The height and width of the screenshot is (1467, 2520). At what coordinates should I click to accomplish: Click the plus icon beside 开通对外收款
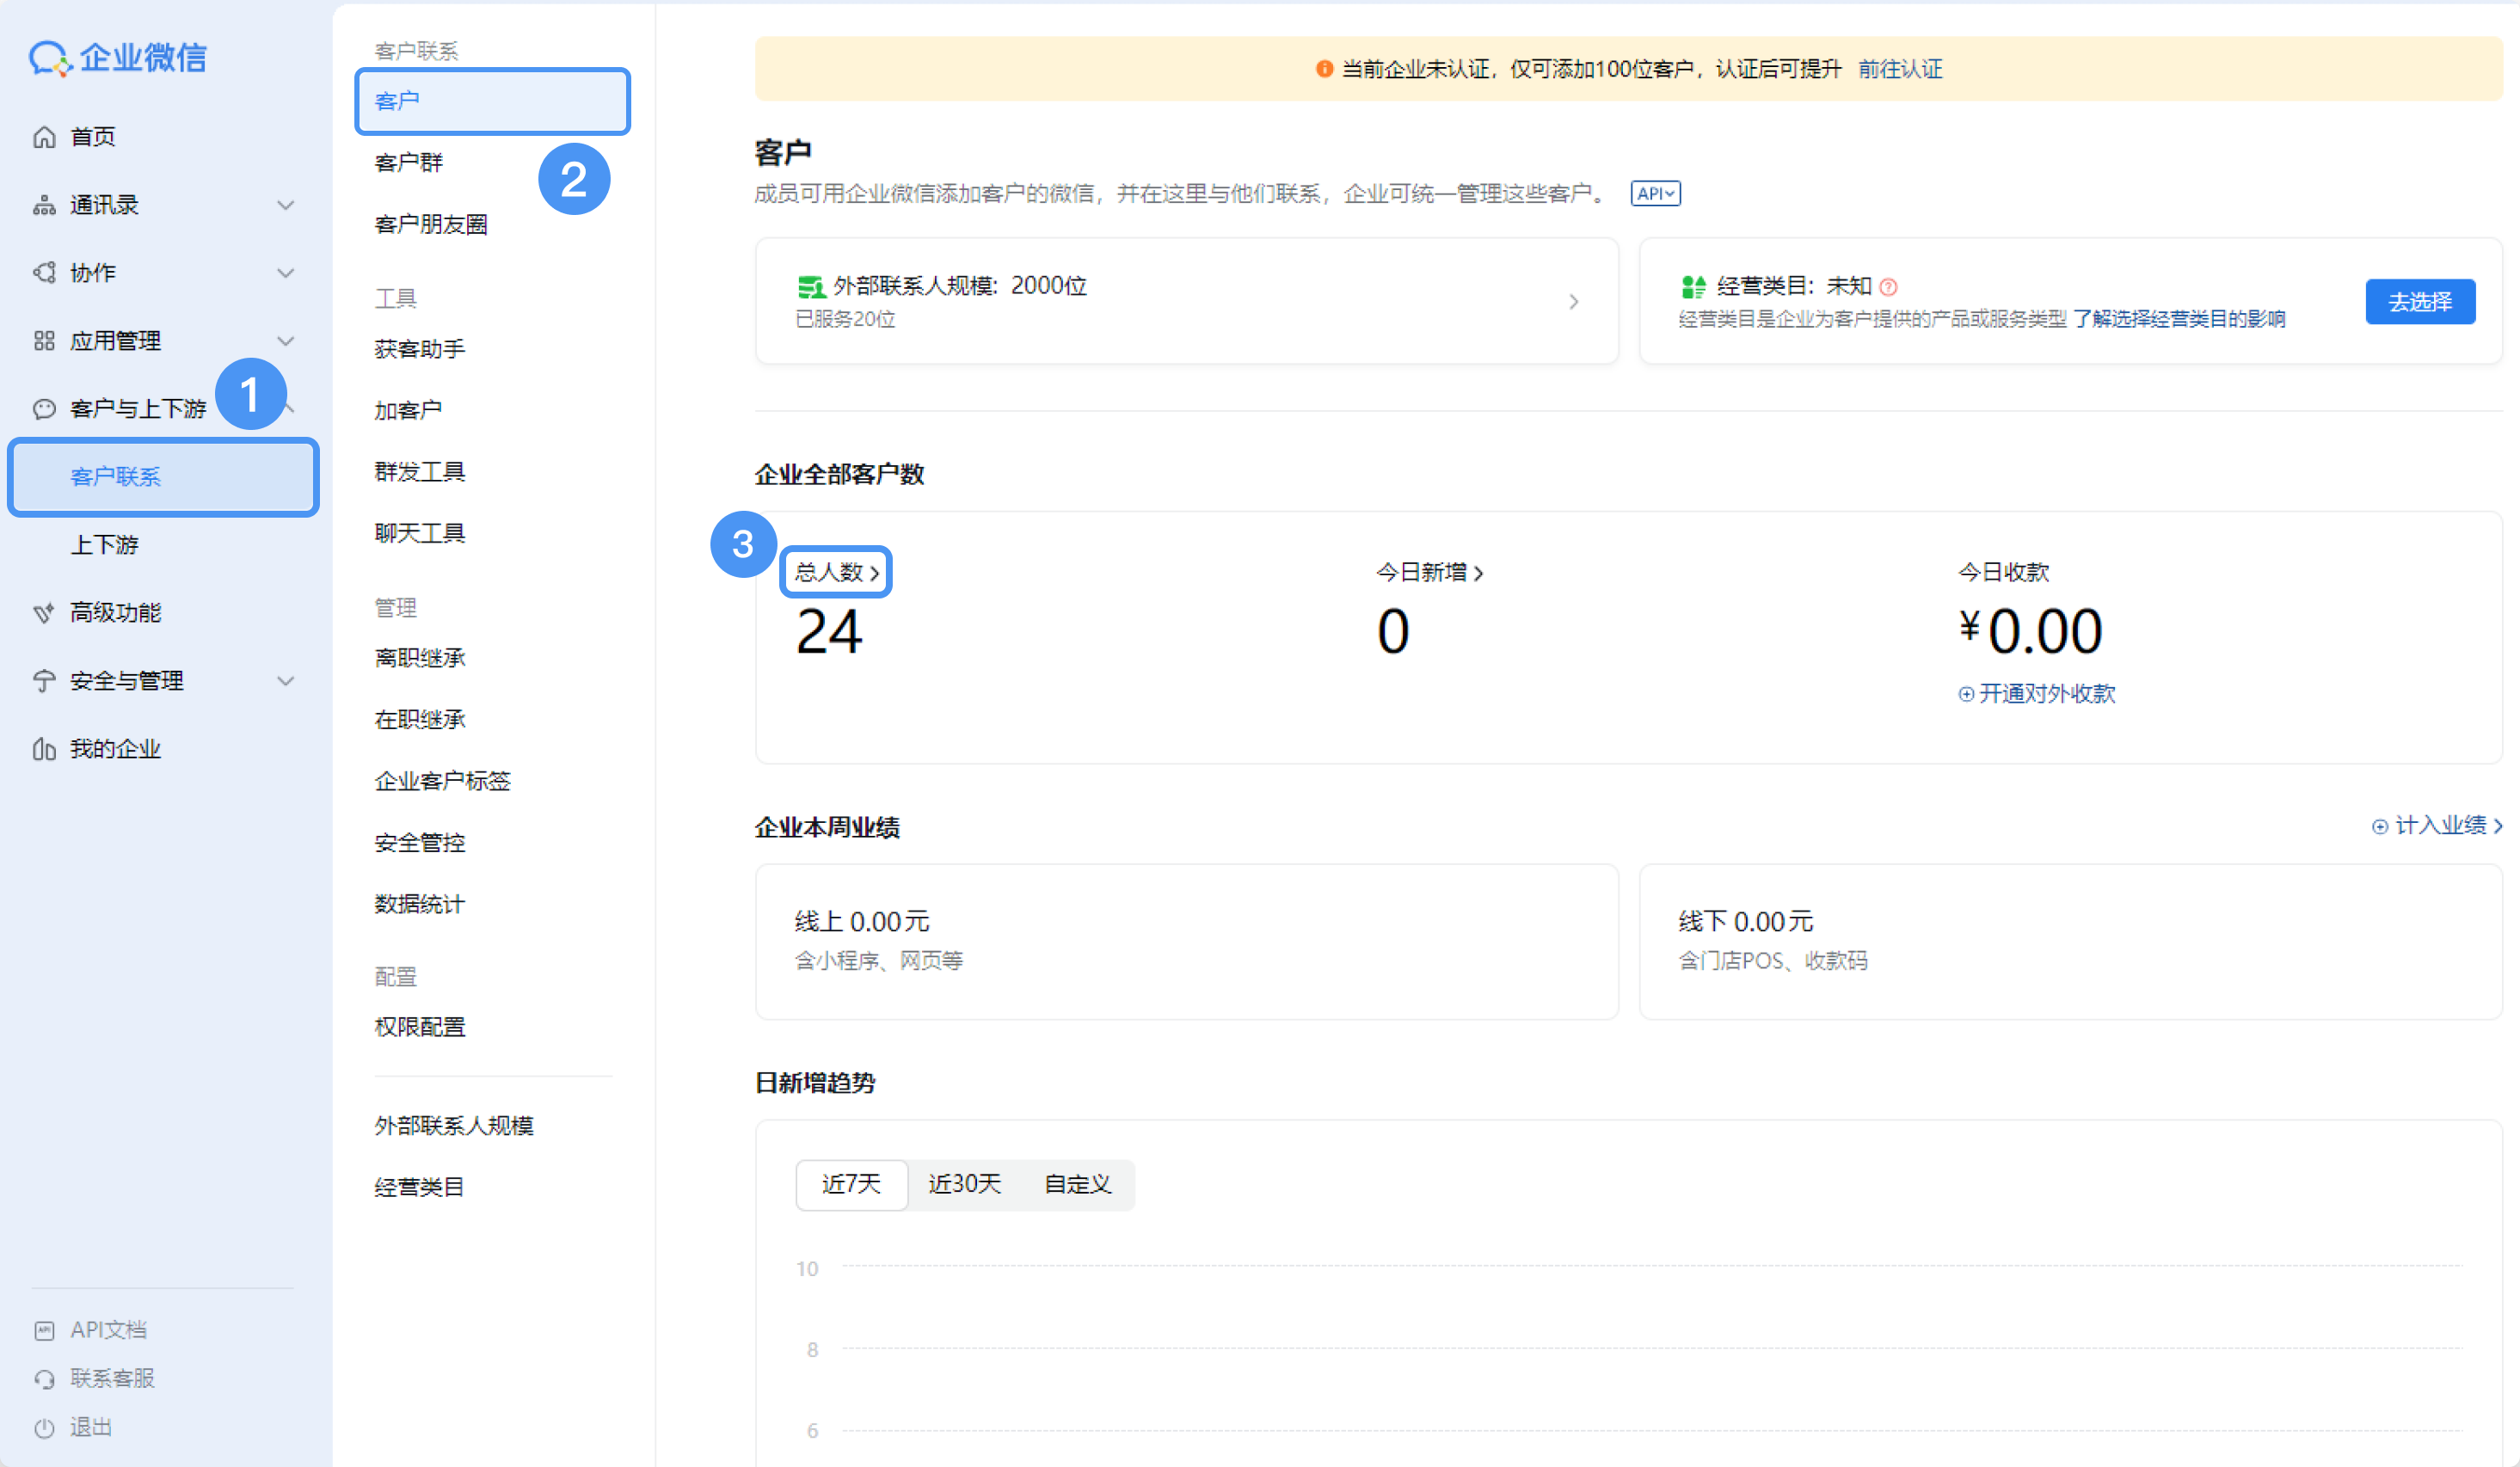coord(1966,694)
